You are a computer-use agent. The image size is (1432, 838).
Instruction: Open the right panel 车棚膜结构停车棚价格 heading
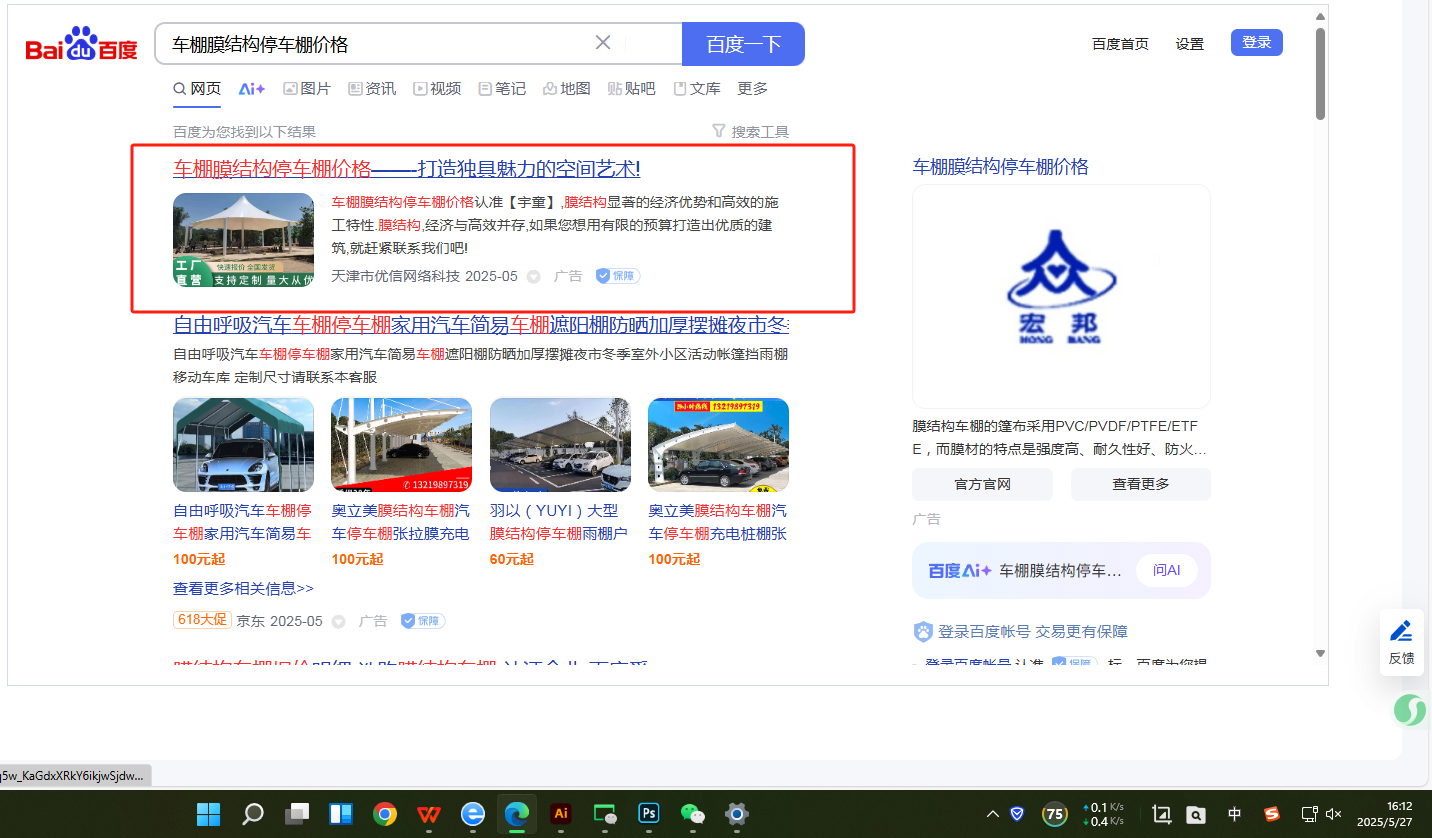click(1000, 167)
